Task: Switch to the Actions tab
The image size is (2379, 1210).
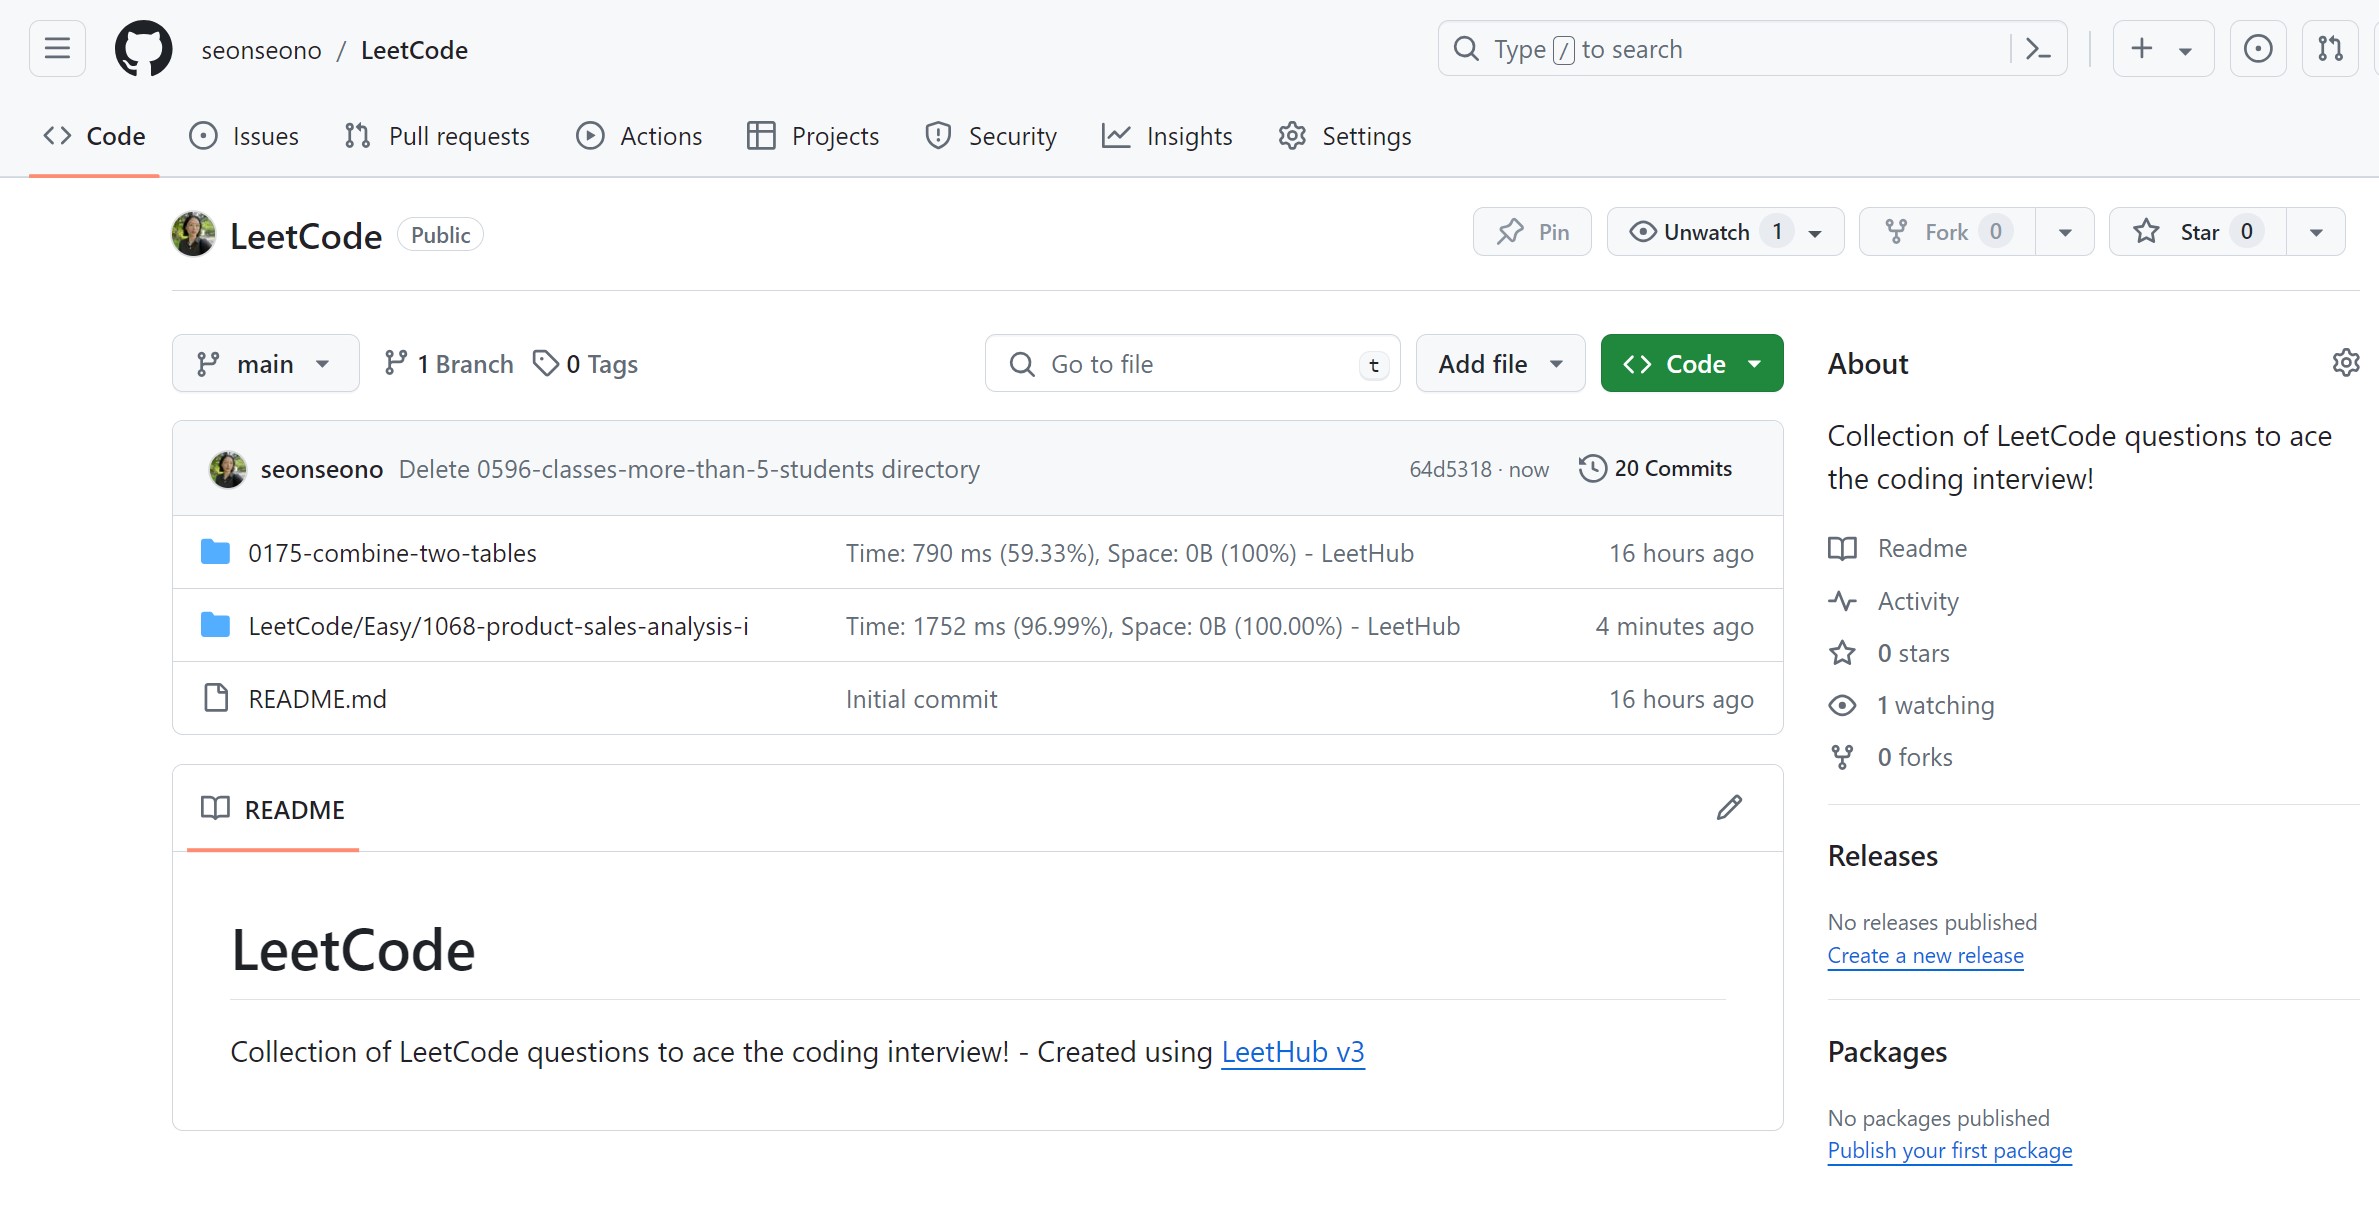Action: point(639,136)
